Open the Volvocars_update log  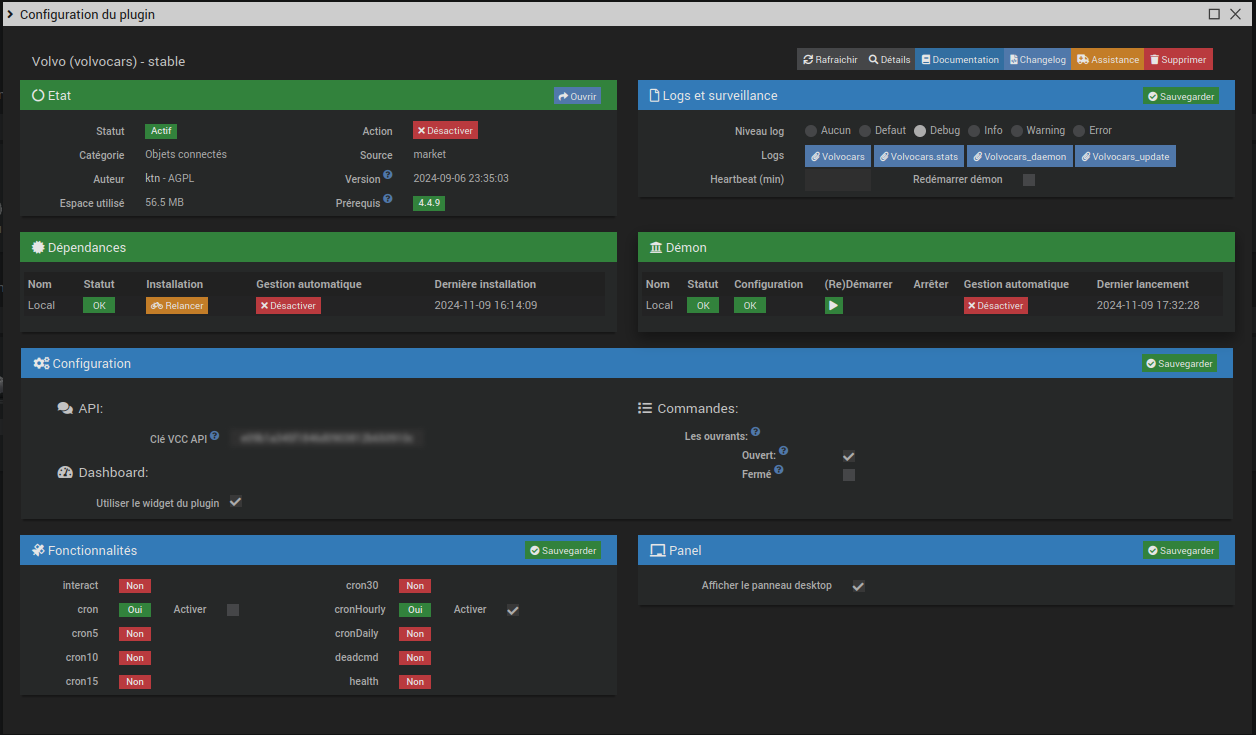(x=1125, y=156)
